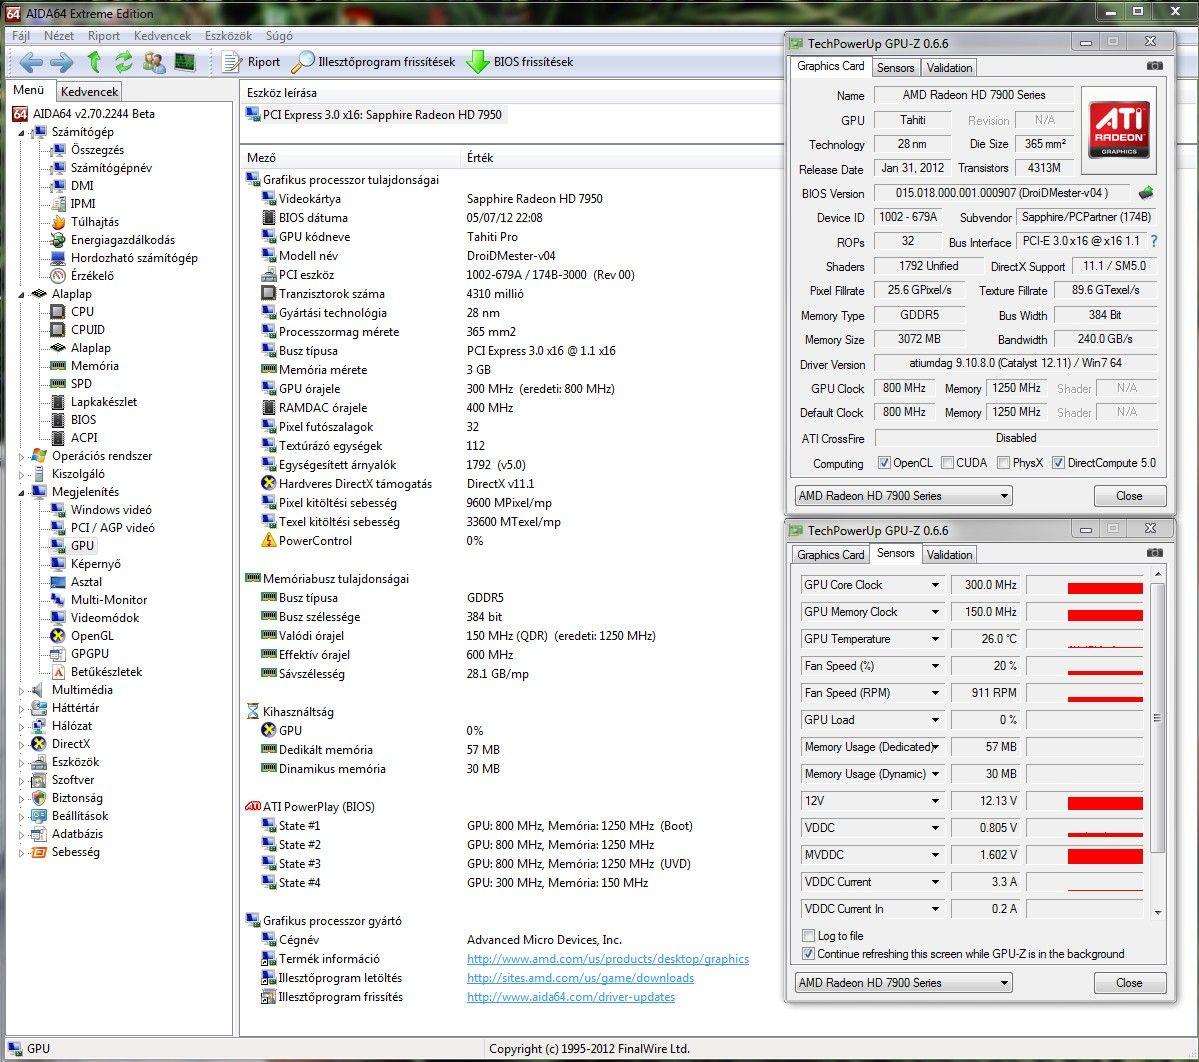Click the BIOS frissítések green arrow icon
Image resolution: width=1199 pixels, height=1062 pixels.
coord(478,62)
